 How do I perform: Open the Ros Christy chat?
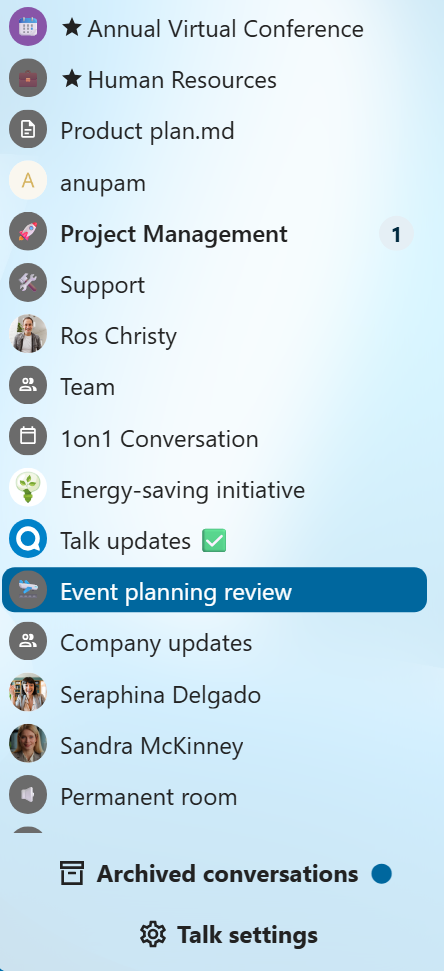click(x=214, y=334)
